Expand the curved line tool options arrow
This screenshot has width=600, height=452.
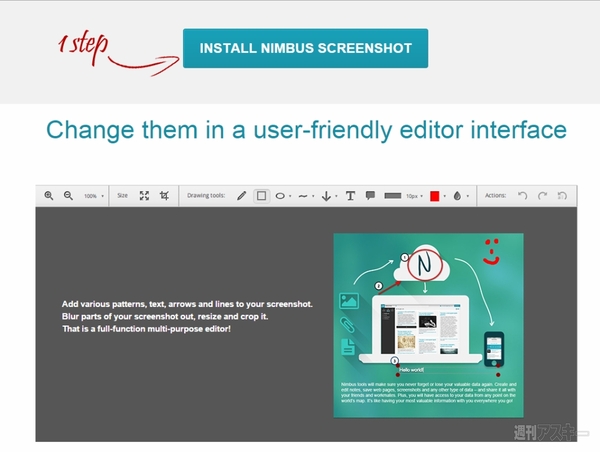313,196
